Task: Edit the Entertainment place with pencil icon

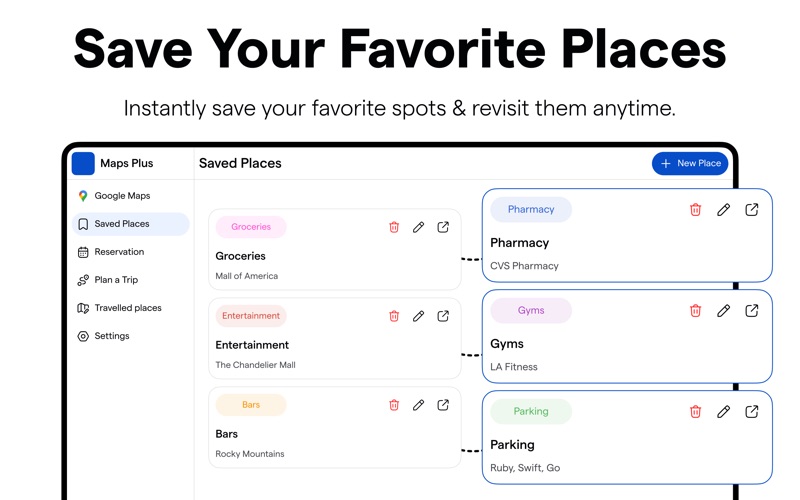Action: [418, 316]
